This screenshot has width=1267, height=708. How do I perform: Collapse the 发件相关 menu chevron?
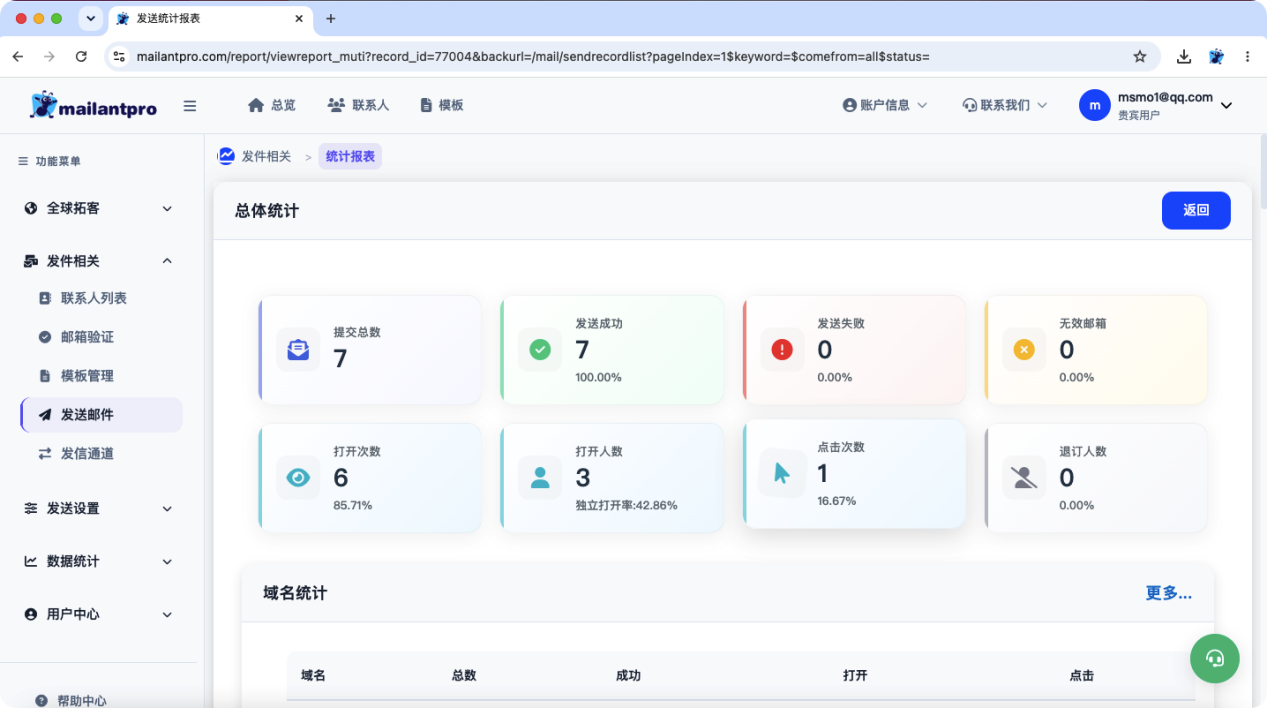(x=167, y=261)
